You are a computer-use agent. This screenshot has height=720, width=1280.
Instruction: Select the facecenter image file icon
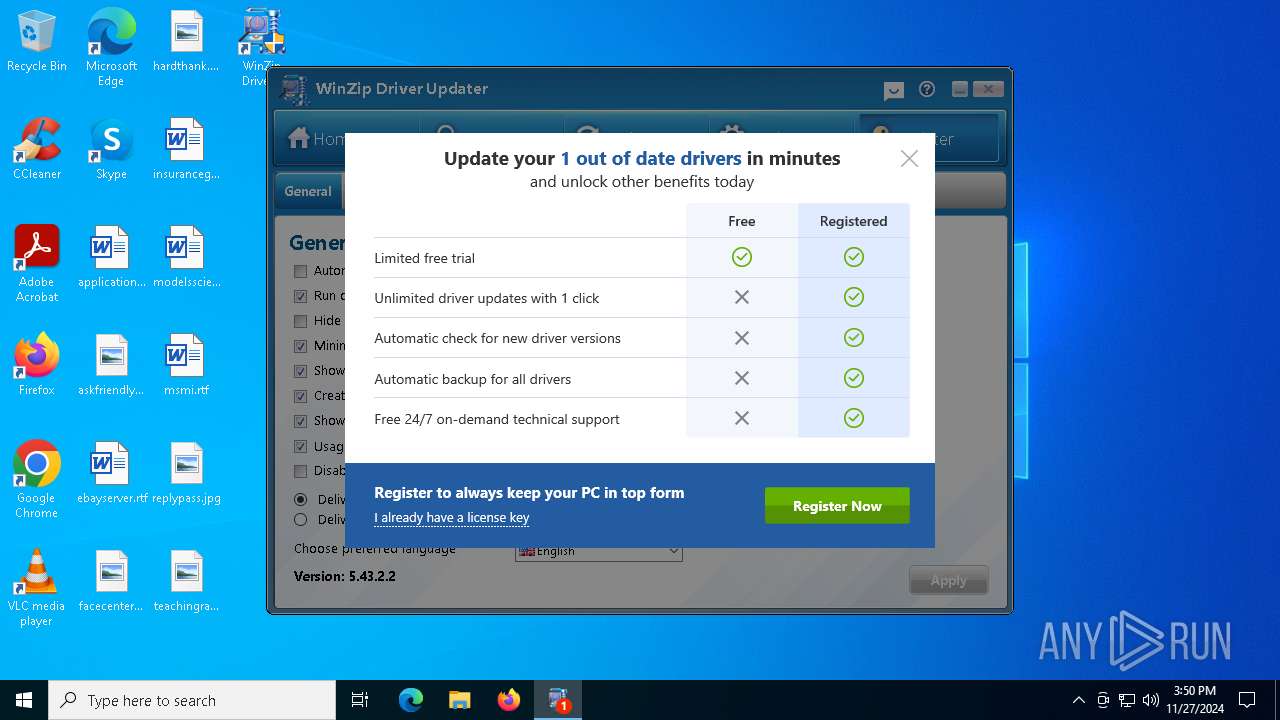pyautogui.click(x=111, y=581)
